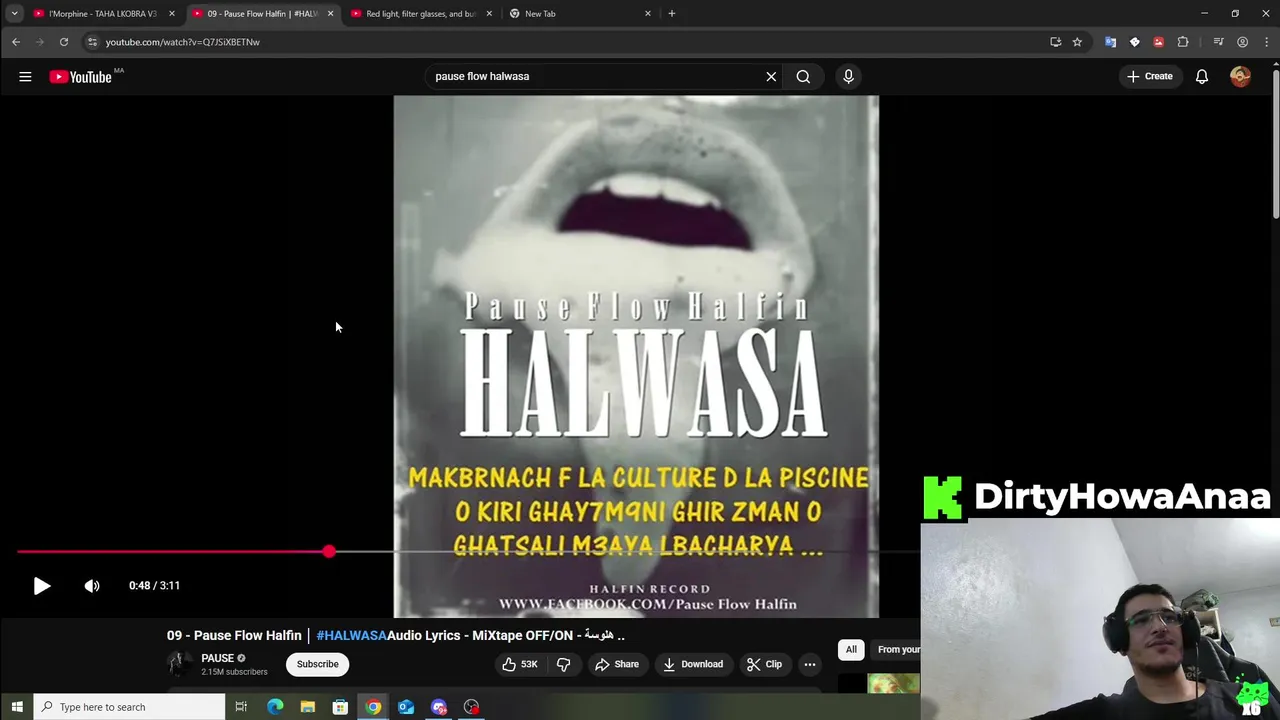The width and height of the screenshot is (1280, 720).
Task: Open Outlook from taskbar
Action: tap(406, 707)
